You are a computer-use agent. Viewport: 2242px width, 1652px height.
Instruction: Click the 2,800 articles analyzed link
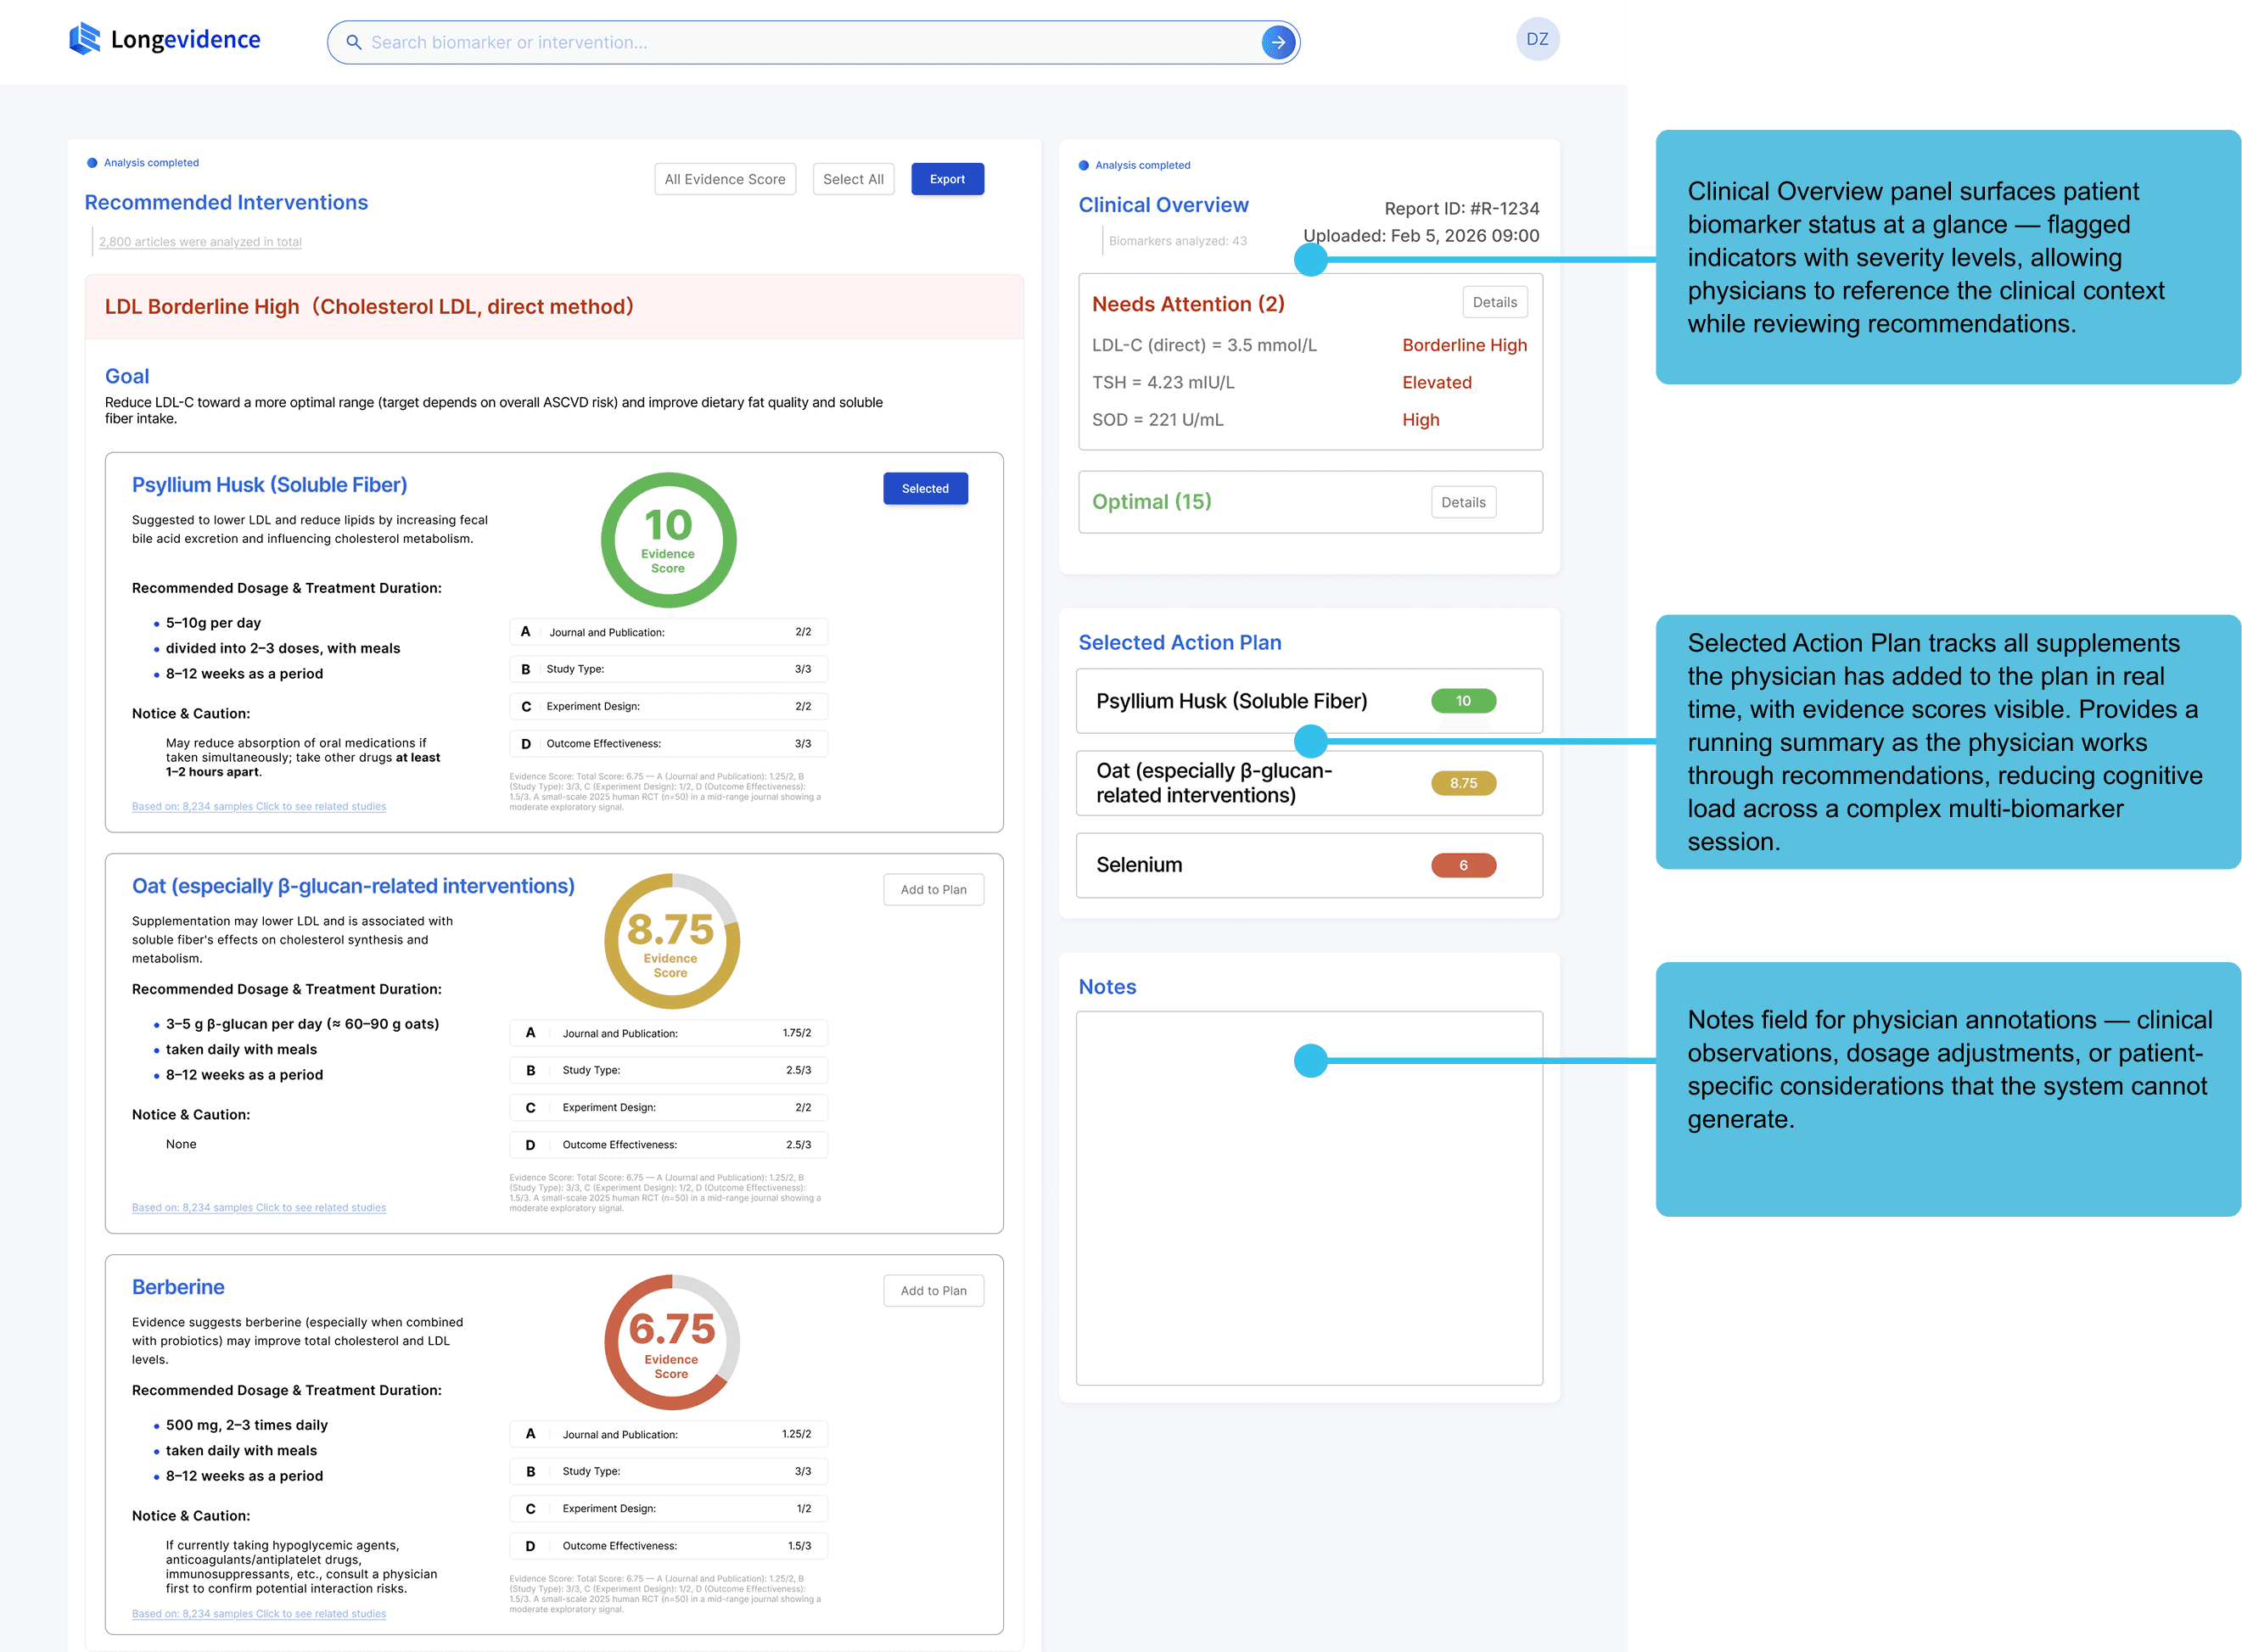click(200, 241)
